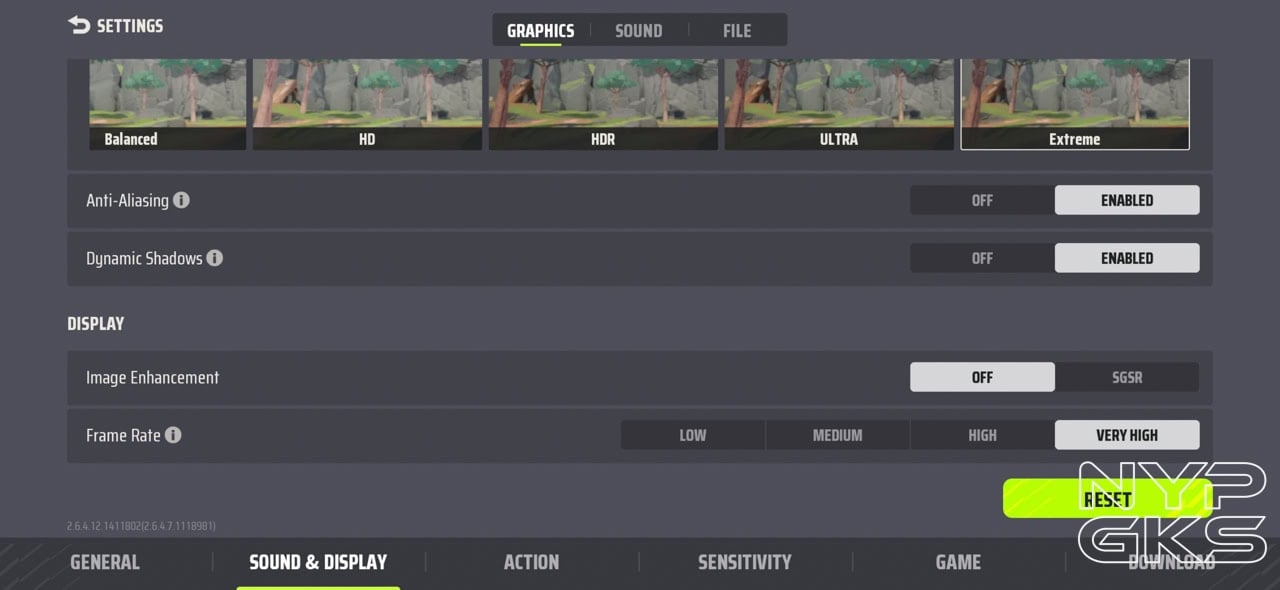Switch to the GRAPHICS tab

coord(540,31)
